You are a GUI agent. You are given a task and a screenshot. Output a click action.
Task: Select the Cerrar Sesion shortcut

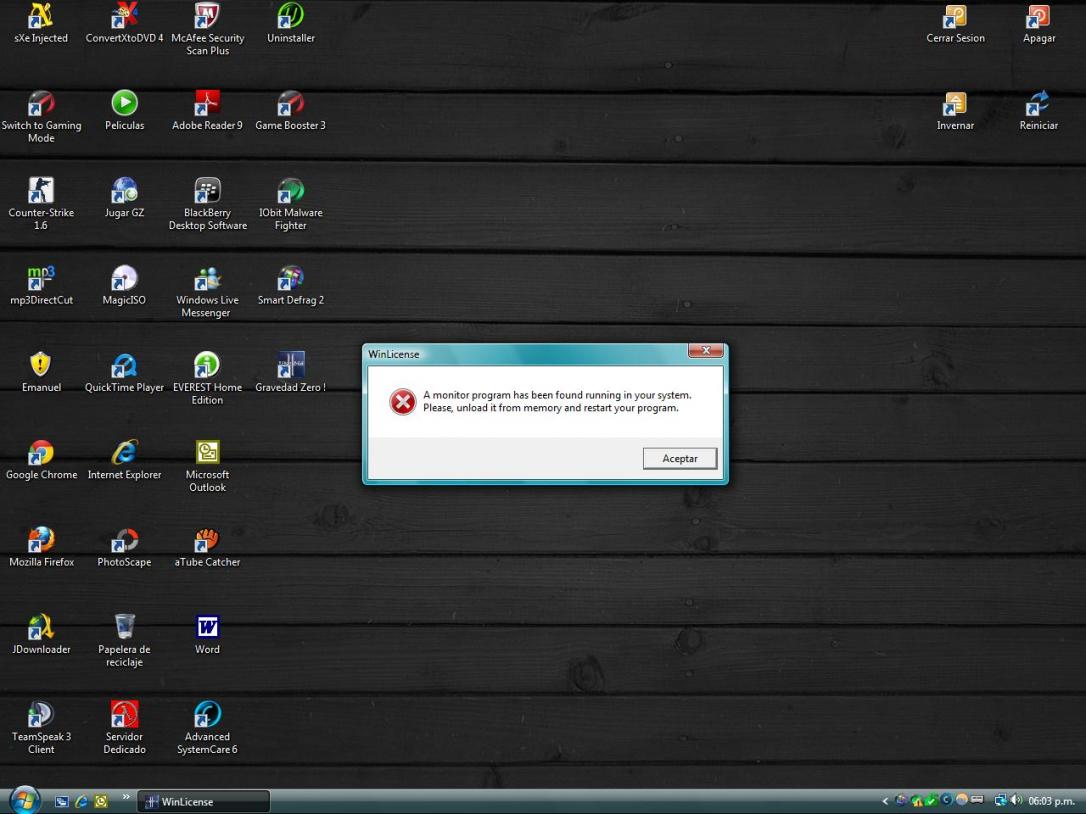pyautogui.click(x=956, y=23)
